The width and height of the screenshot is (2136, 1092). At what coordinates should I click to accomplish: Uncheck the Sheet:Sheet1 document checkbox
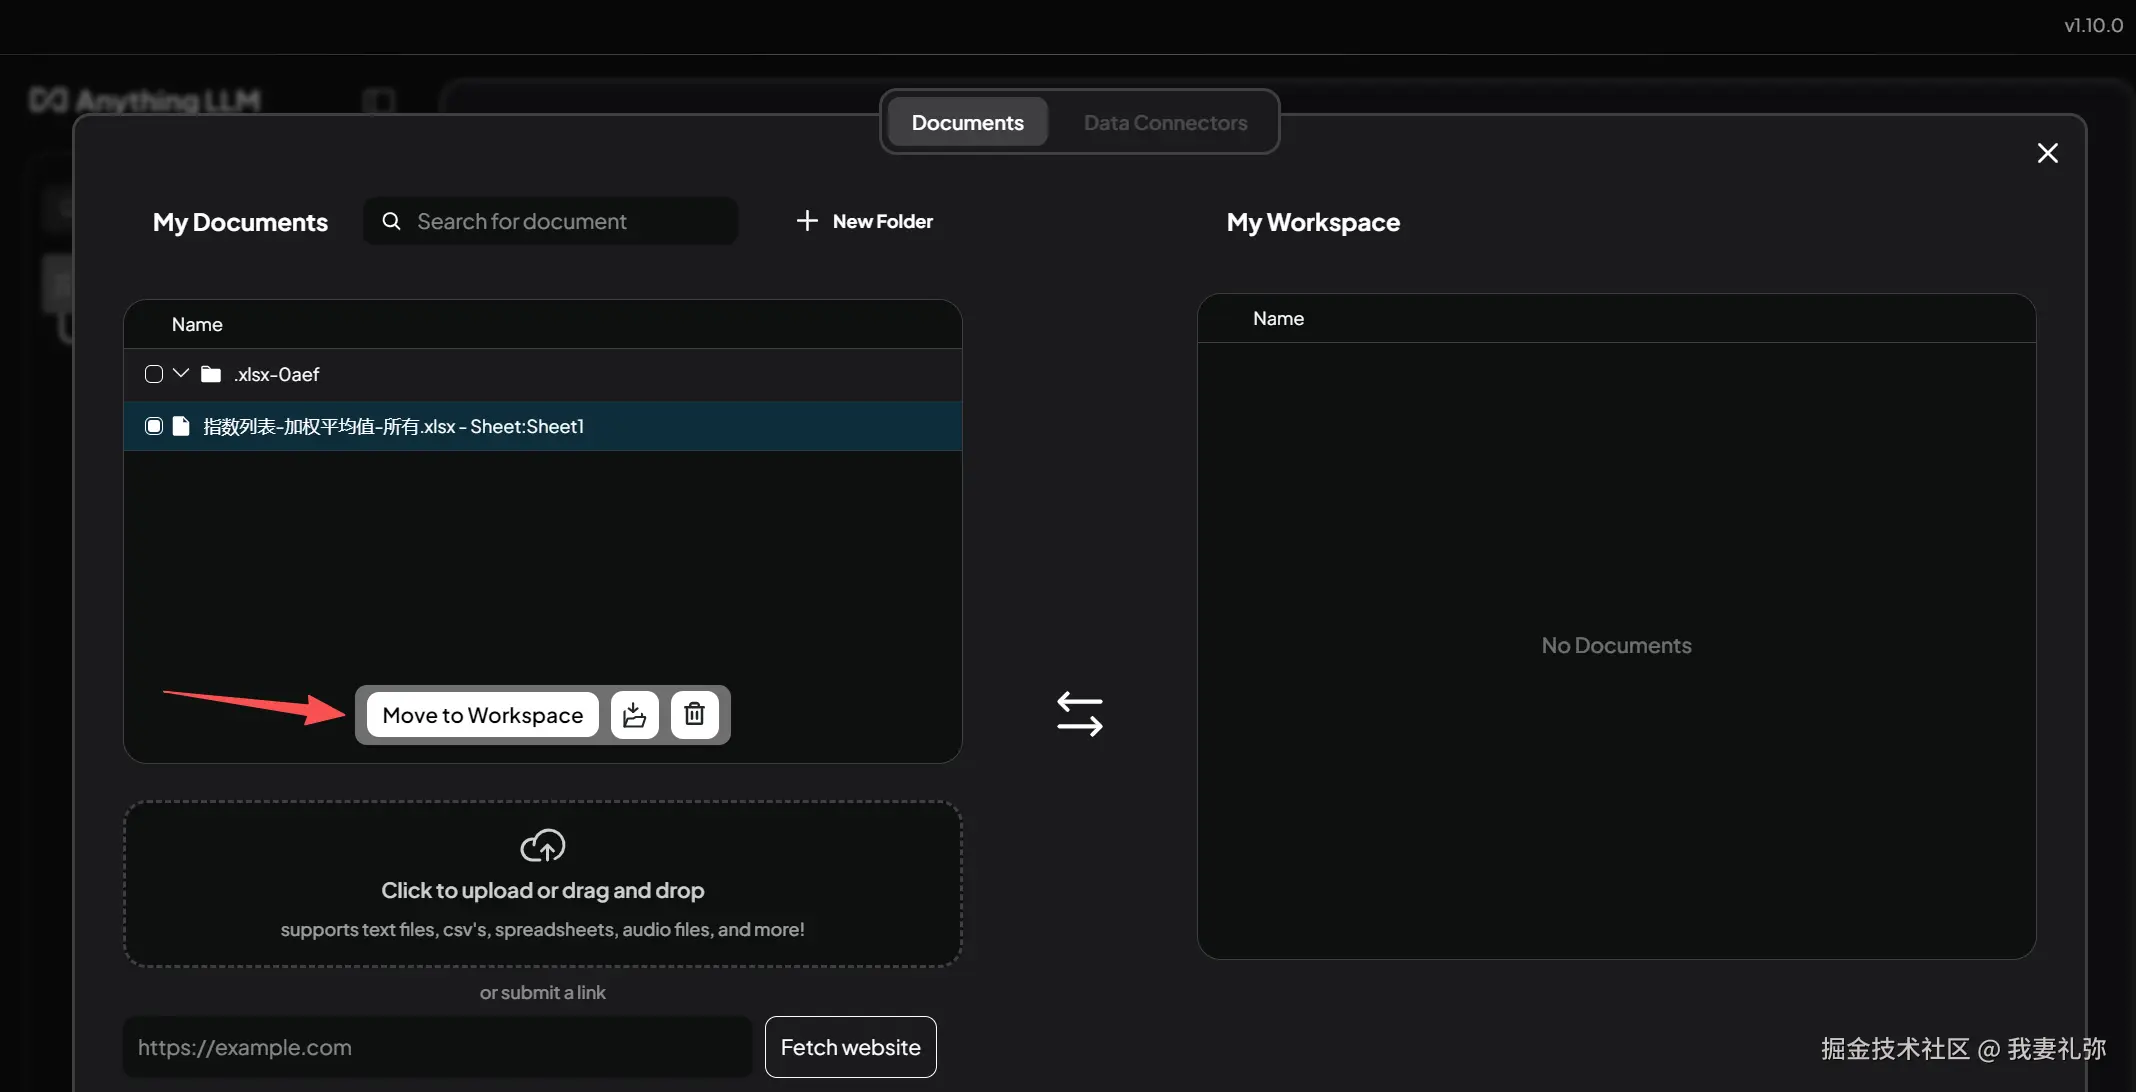154,426
